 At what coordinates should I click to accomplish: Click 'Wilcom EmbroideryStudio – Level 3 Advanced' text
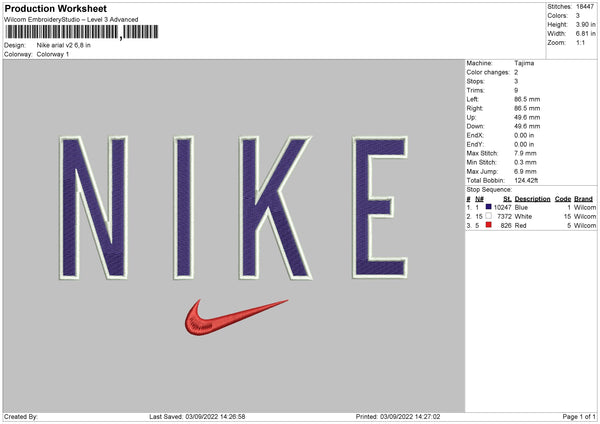click(71, 20)
